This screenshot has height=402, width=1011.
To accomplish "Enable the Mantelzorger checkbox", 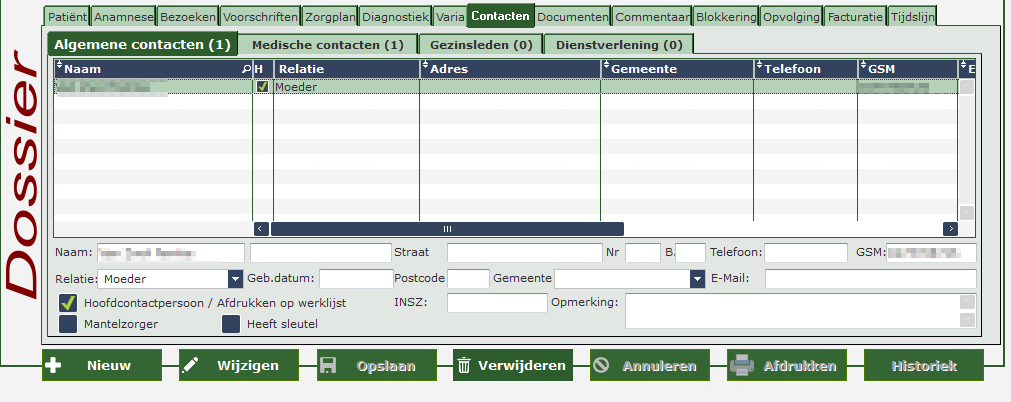I will (x=68, y=324).
